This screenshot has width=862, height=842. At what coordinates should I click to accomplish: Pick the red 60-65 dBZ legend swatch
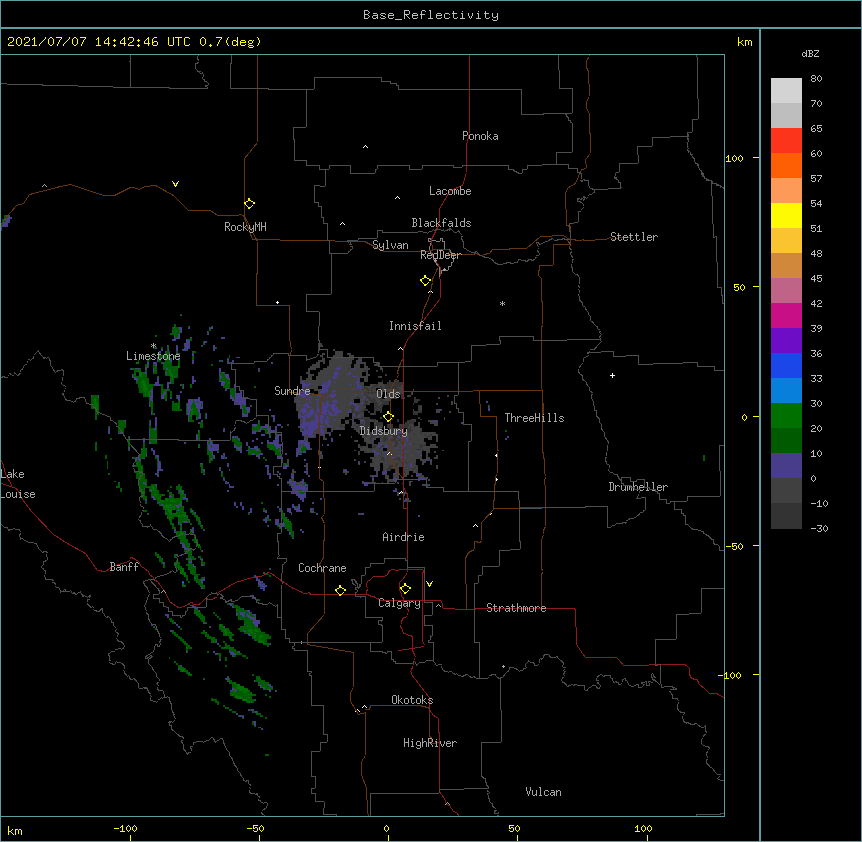(786, 140)
